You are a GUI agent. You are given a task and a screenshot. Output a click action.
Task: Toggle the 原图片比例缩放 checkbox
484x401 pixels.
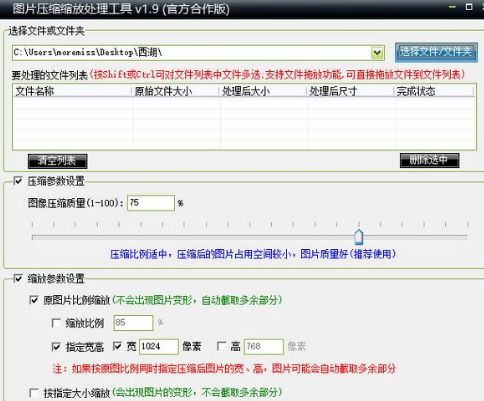[x=34, y=300]
